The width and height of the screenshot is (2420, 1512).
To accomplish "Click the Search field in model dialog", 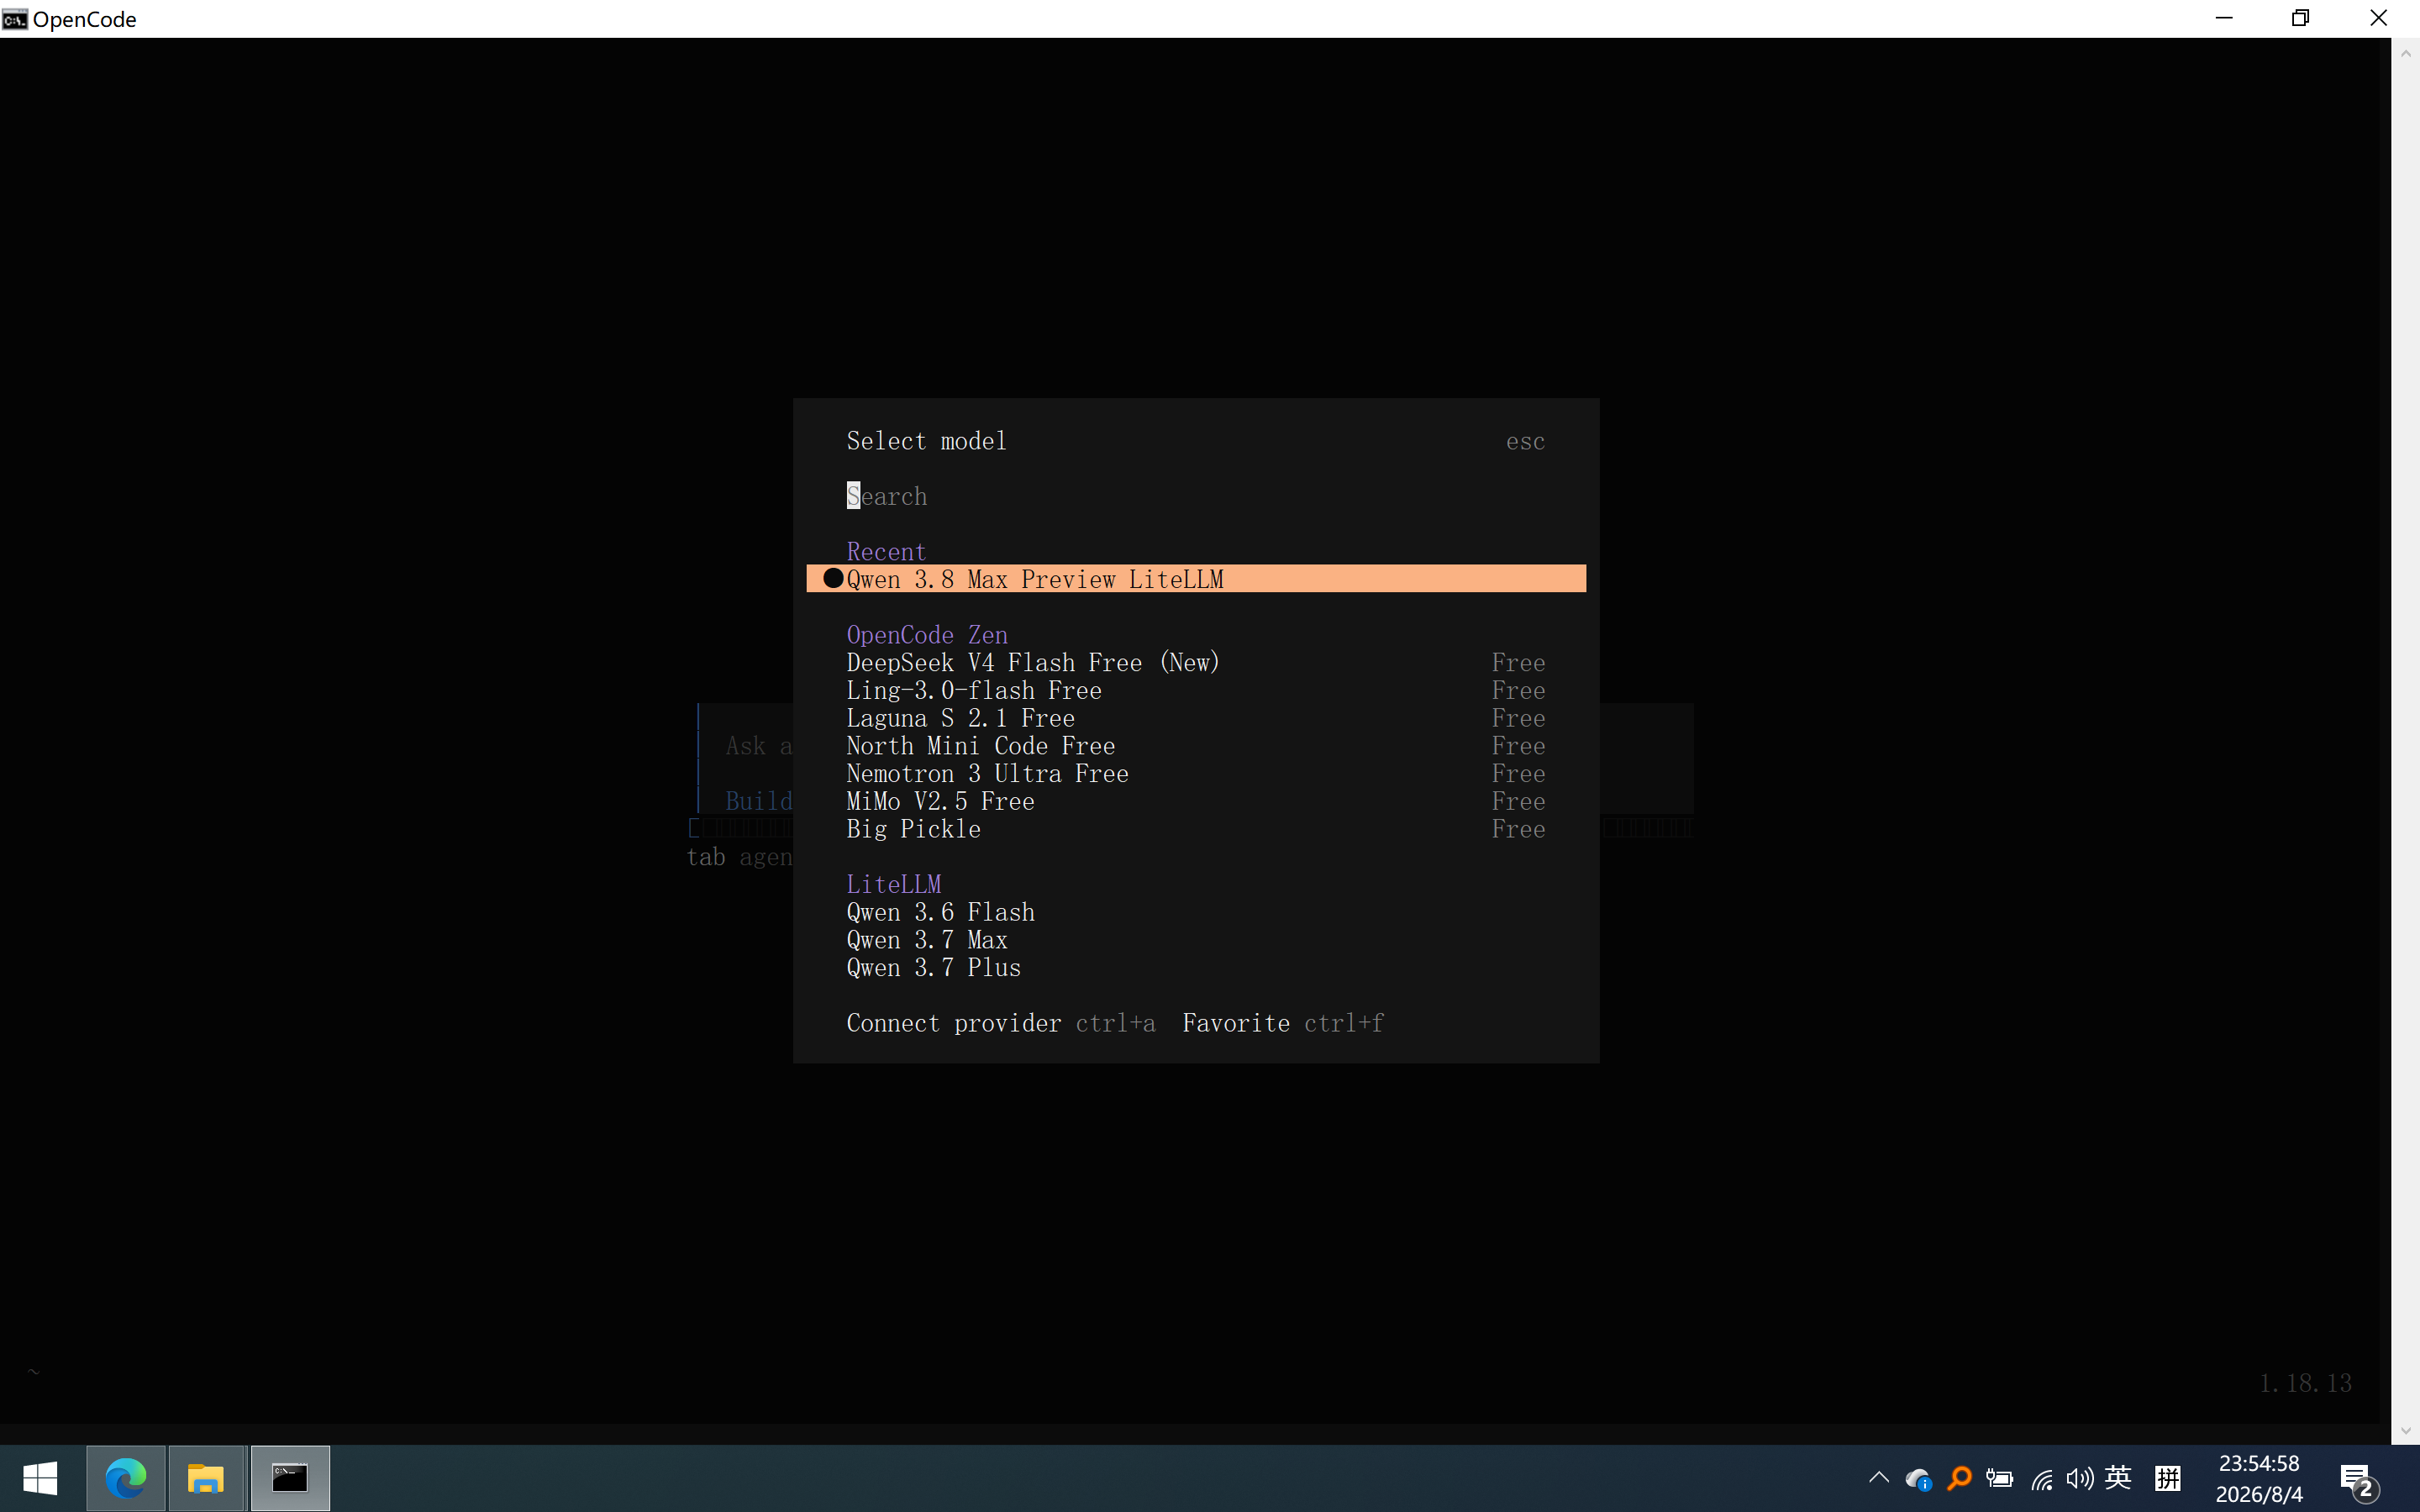I will [x=1196, y=496].
